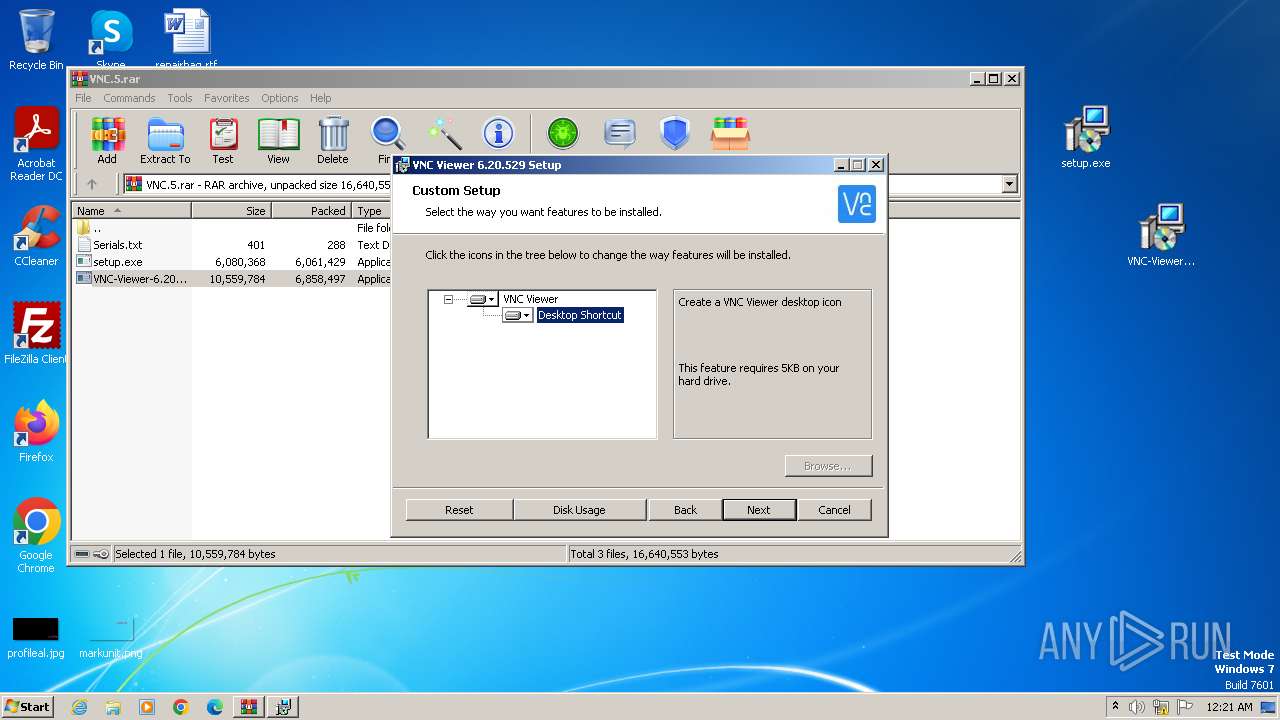Open Microsoft Edge from the taskbar
The width and height of the screenshot is (1280, 720).
pos(215,707)
